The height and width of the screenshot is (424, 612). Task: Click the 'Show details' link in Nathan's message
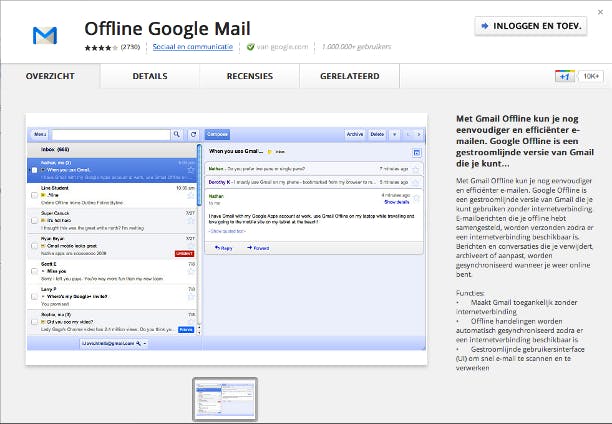(396, 202)
